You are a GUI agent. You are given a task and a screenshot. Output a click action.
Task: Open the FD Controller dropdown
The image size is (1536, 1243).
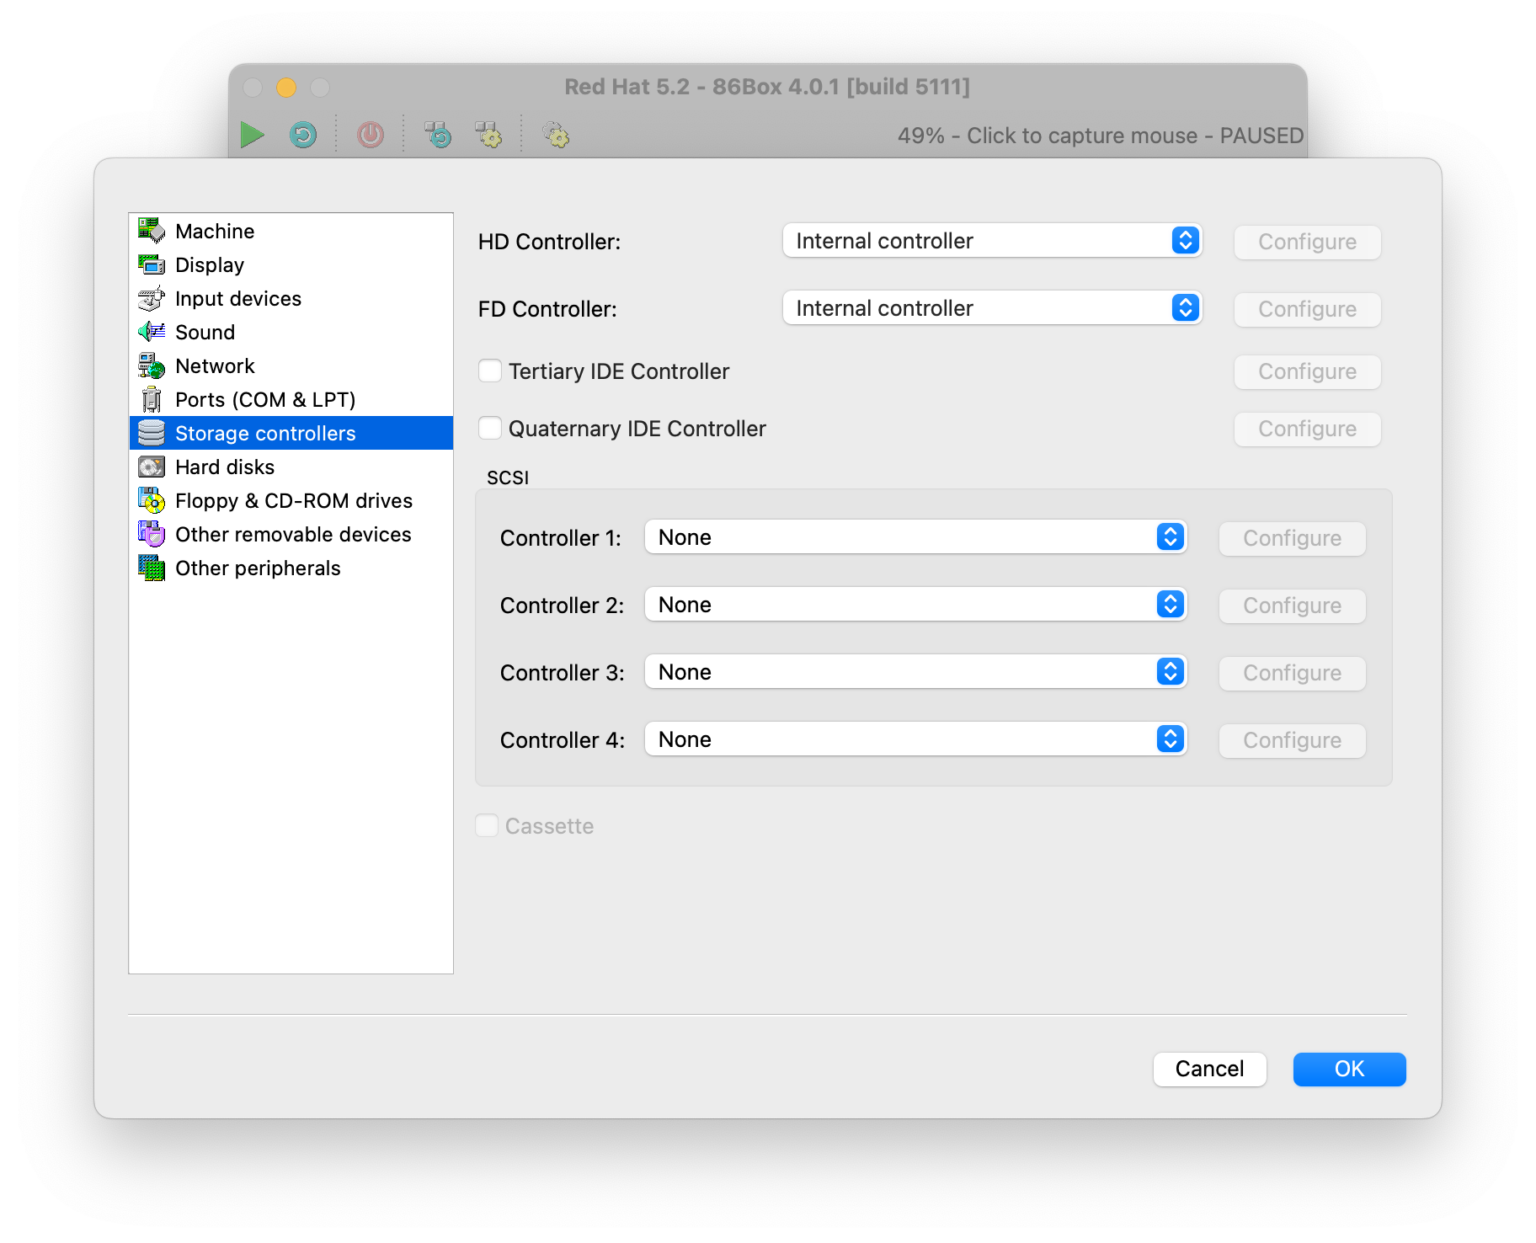point(991,308)
